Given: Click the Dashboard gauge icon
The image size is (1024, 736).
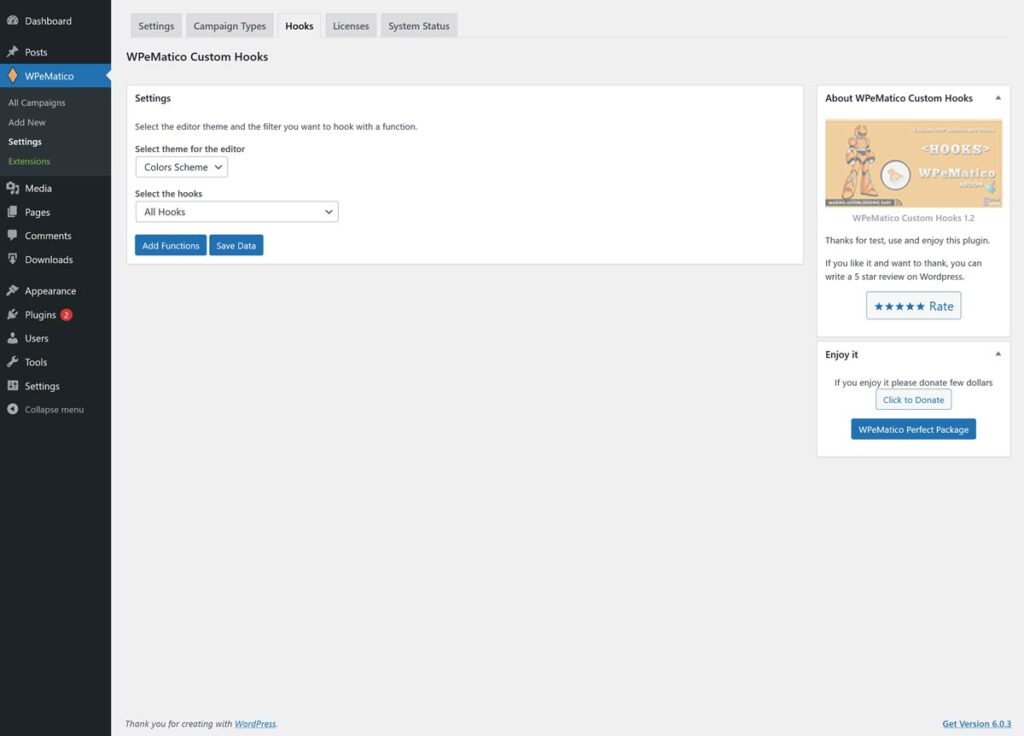Looking at the screenshot, I should tap(12, 20).
